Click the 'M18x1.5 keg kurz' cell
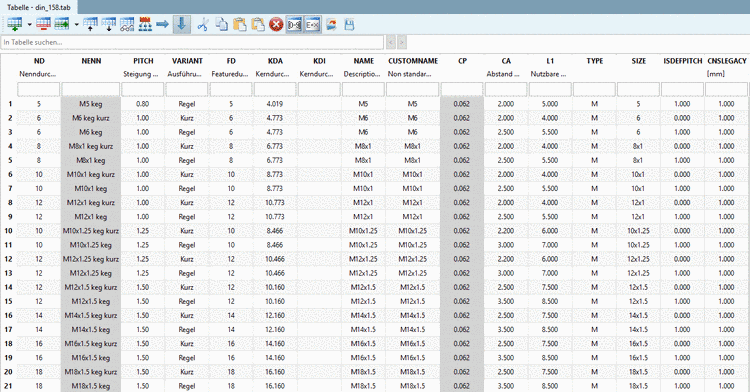 point(91,372)
